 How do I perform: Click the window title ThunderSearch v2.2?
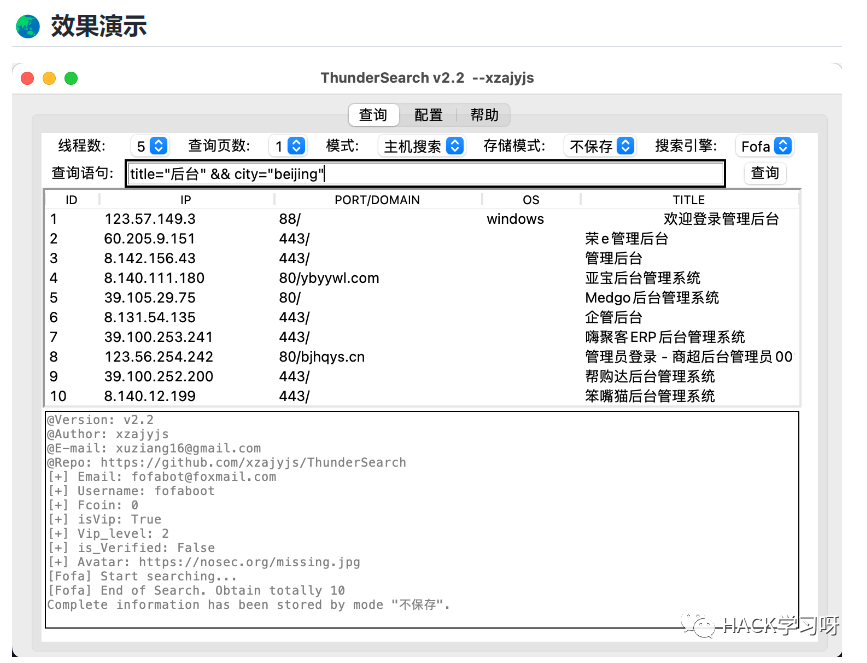click(427, 78)
